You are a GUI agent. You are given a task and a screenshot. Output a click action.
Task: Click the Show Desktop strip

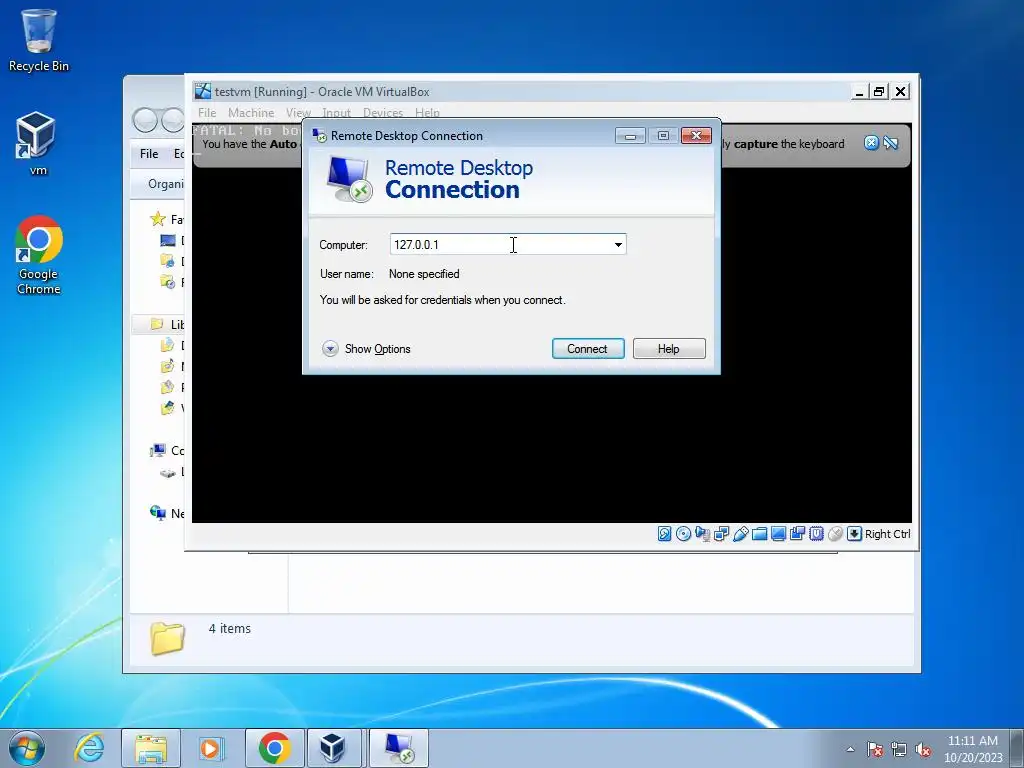coord(1017,748)
